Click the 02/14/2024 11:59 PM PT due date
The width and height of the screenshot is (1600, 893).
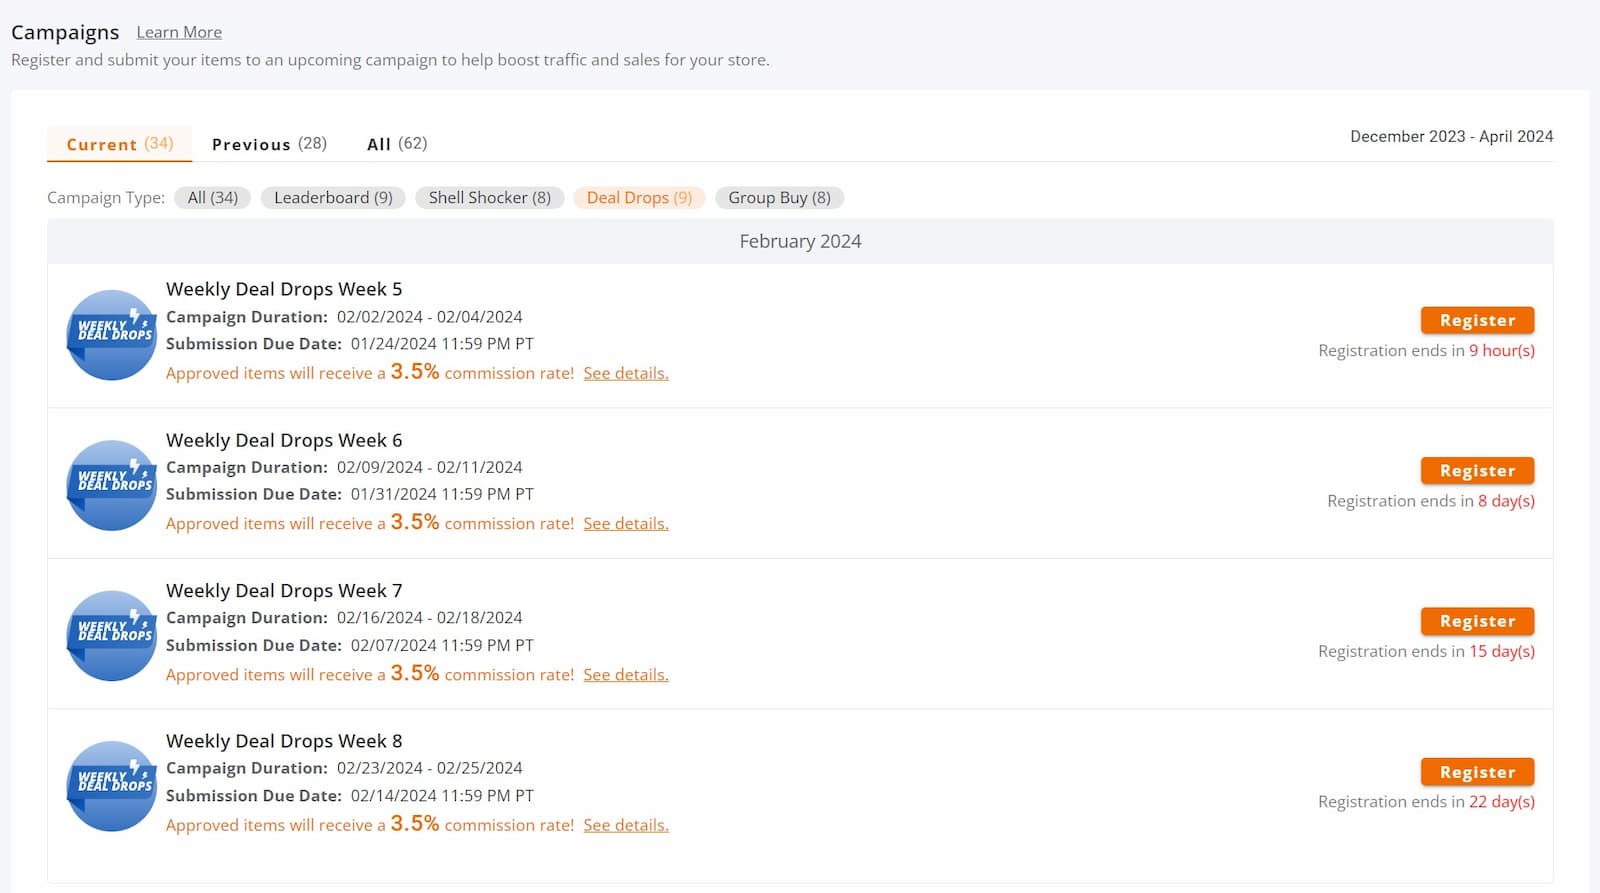point(442,795)
